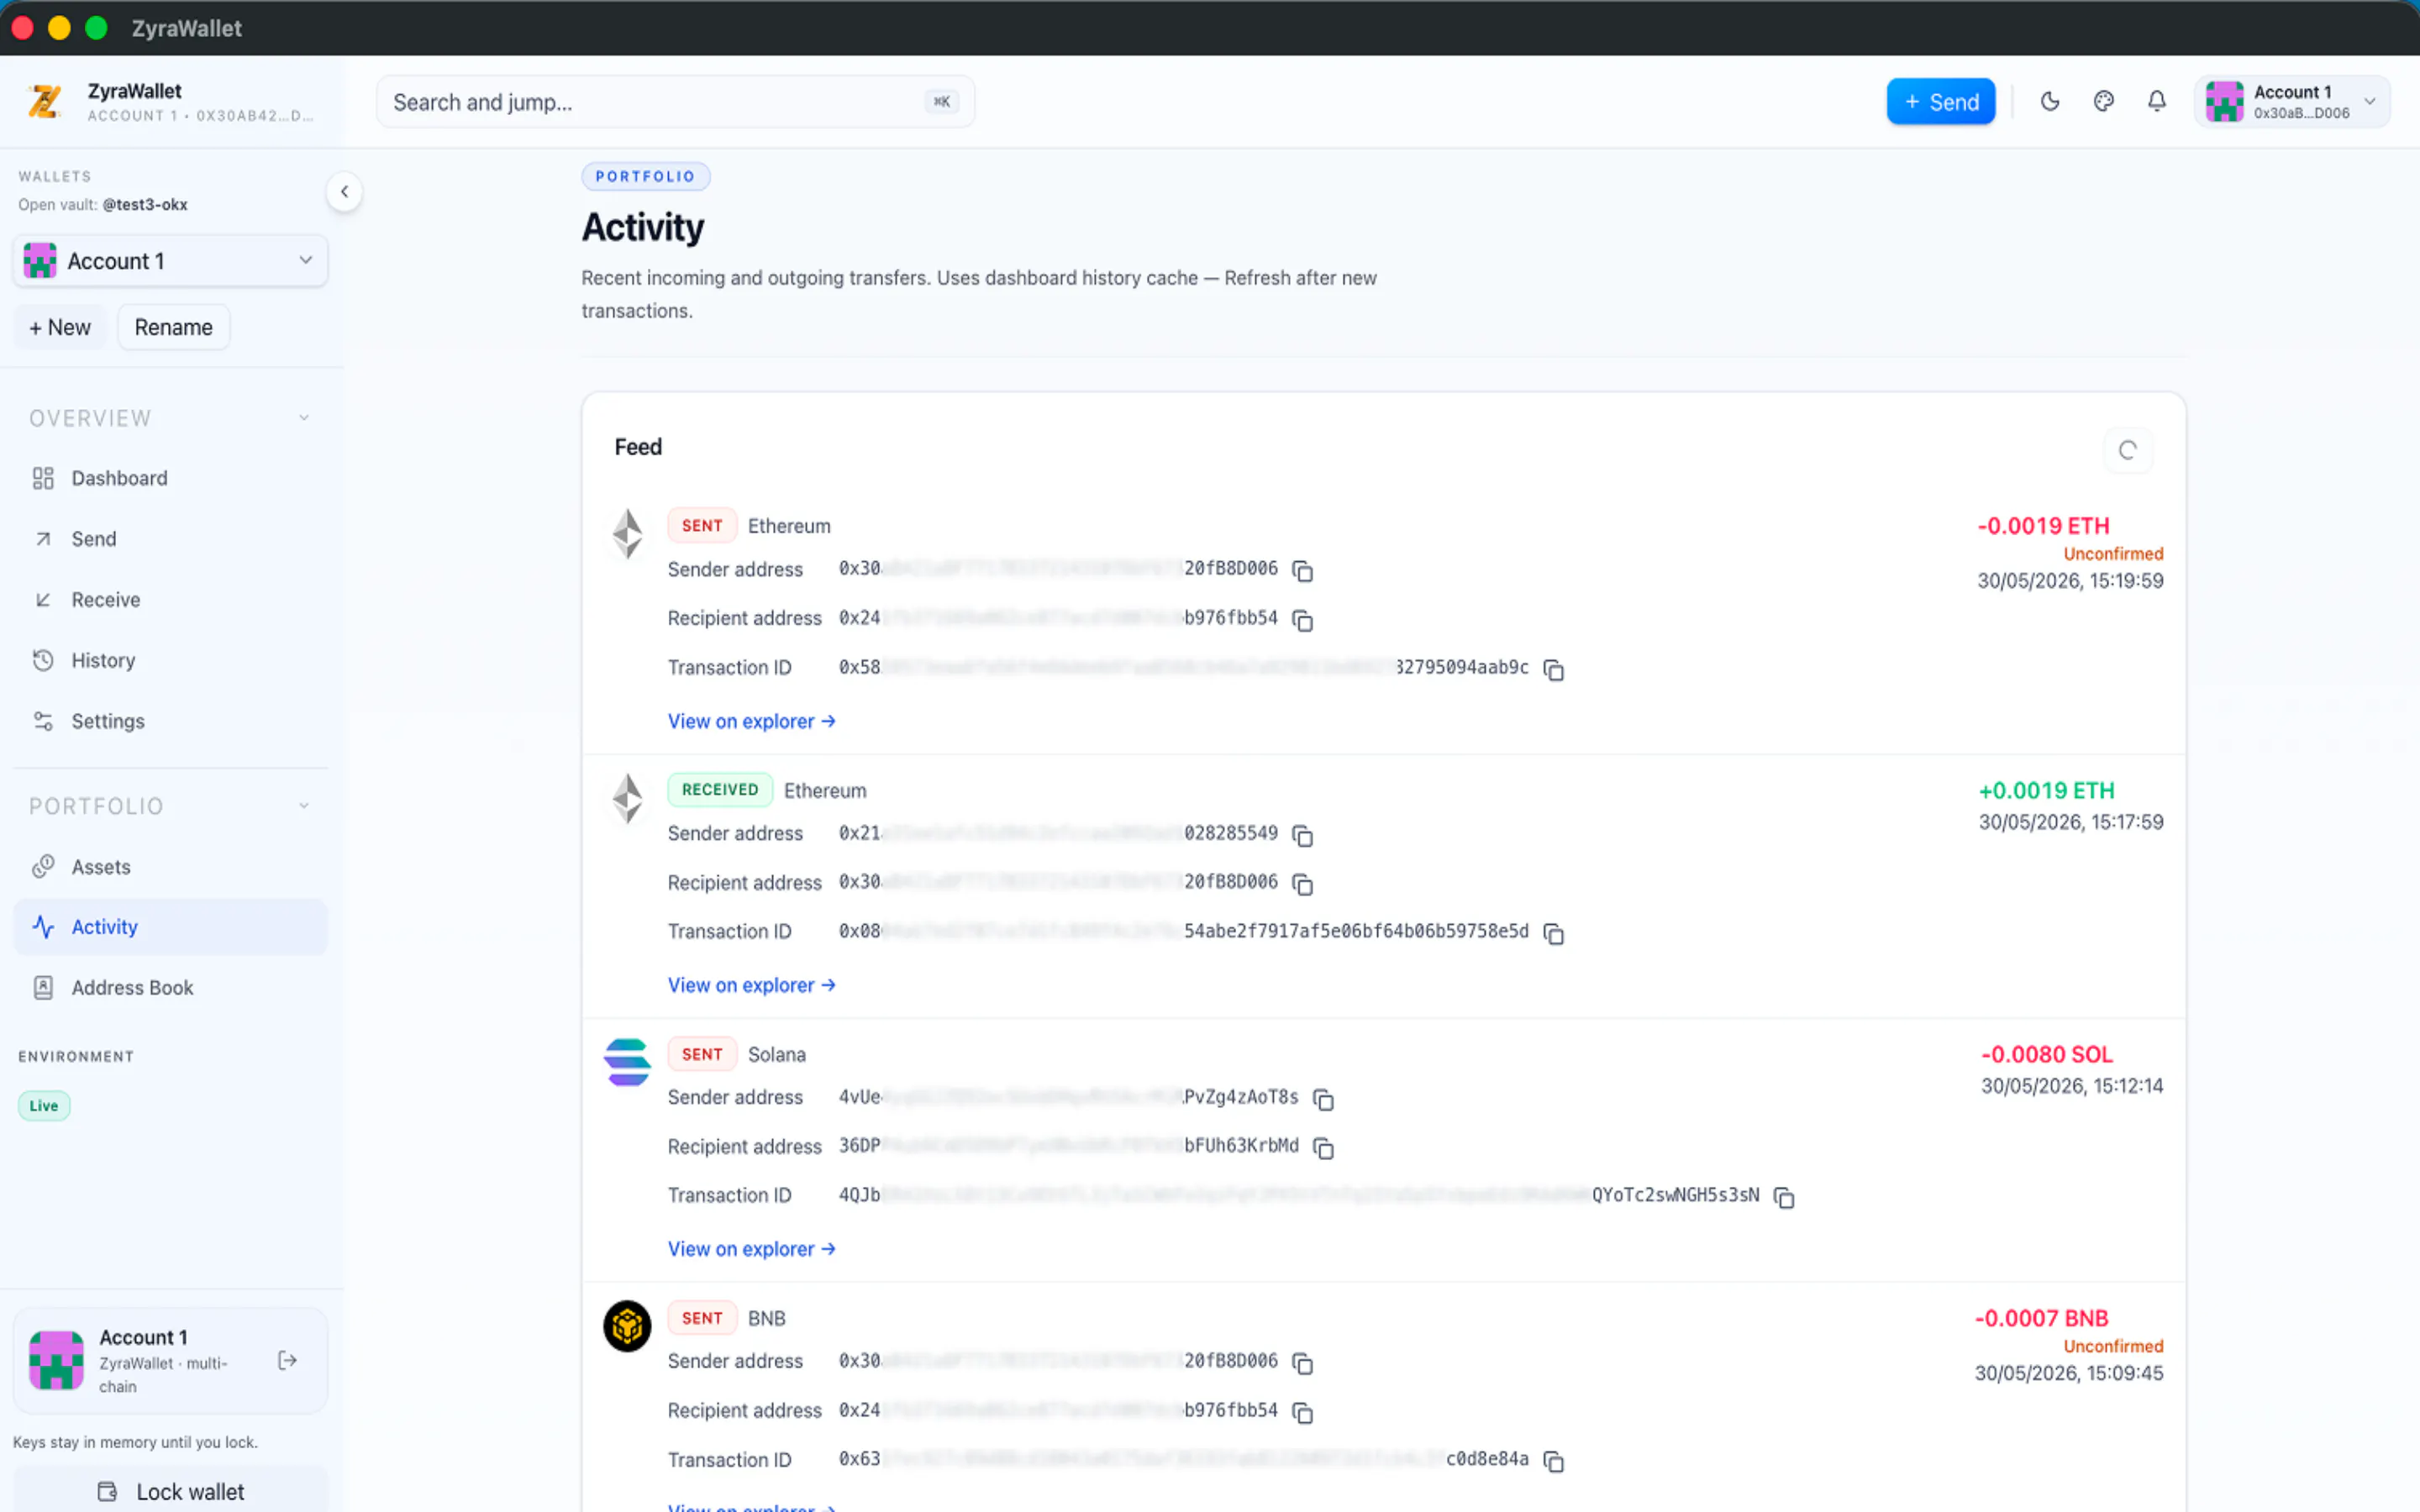Collapse the PORTFOLIO section

tap(170, 806)
